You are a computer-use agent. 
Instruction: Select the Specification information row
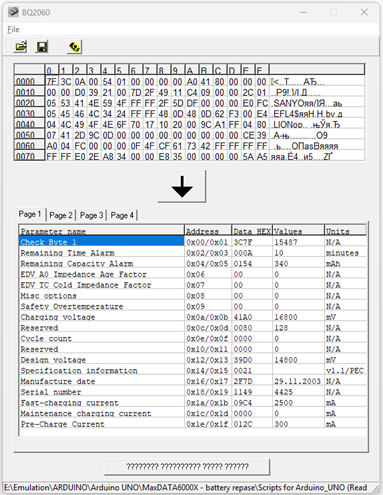point(193,370)
